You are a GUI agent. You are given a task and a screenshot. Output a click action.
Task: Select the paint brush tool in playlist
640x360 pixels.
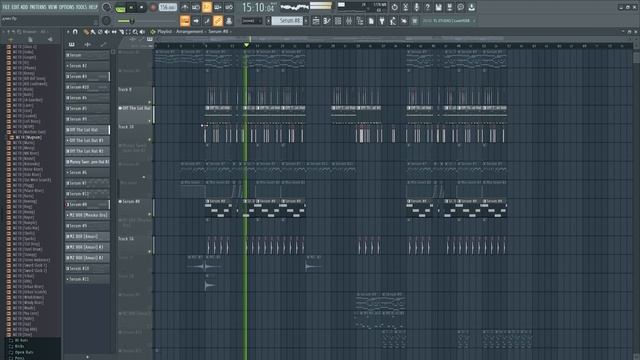pyautogui.click(x=93, y=32)
